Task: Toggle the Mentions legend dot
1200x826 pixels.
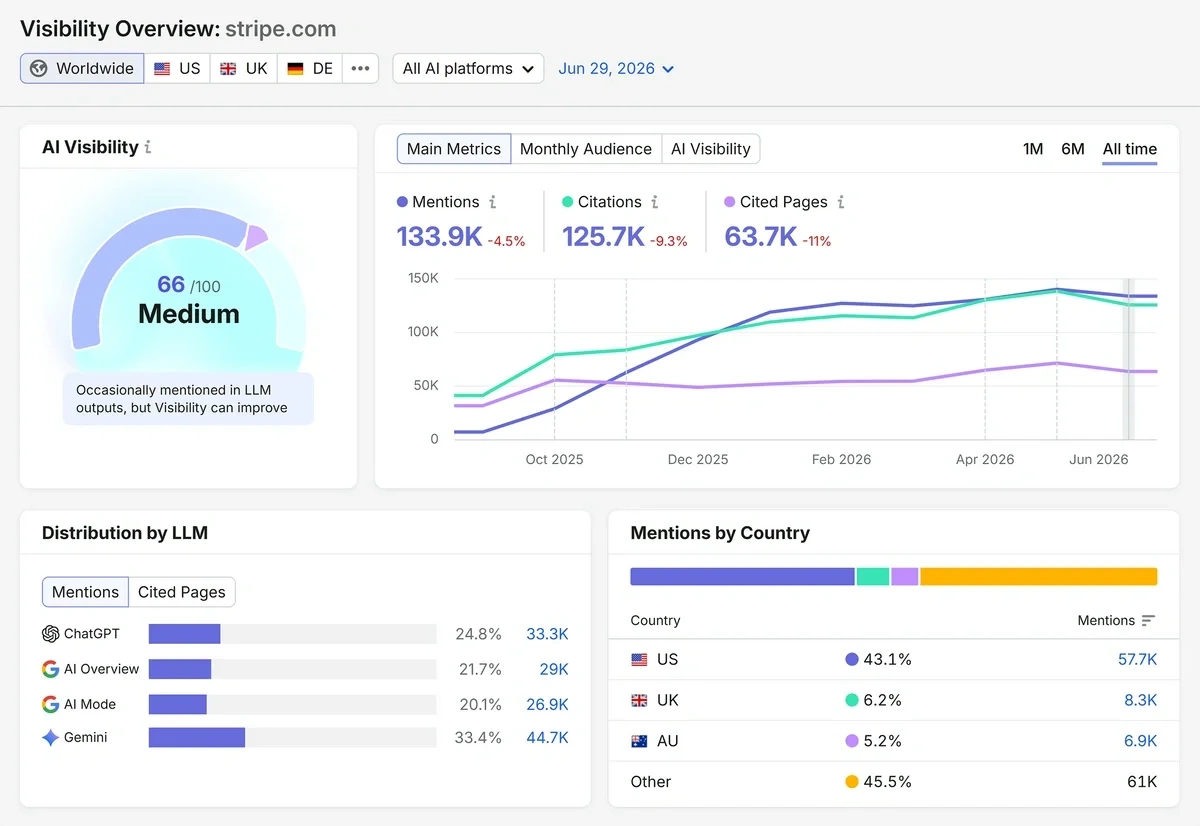Action: 402,202
